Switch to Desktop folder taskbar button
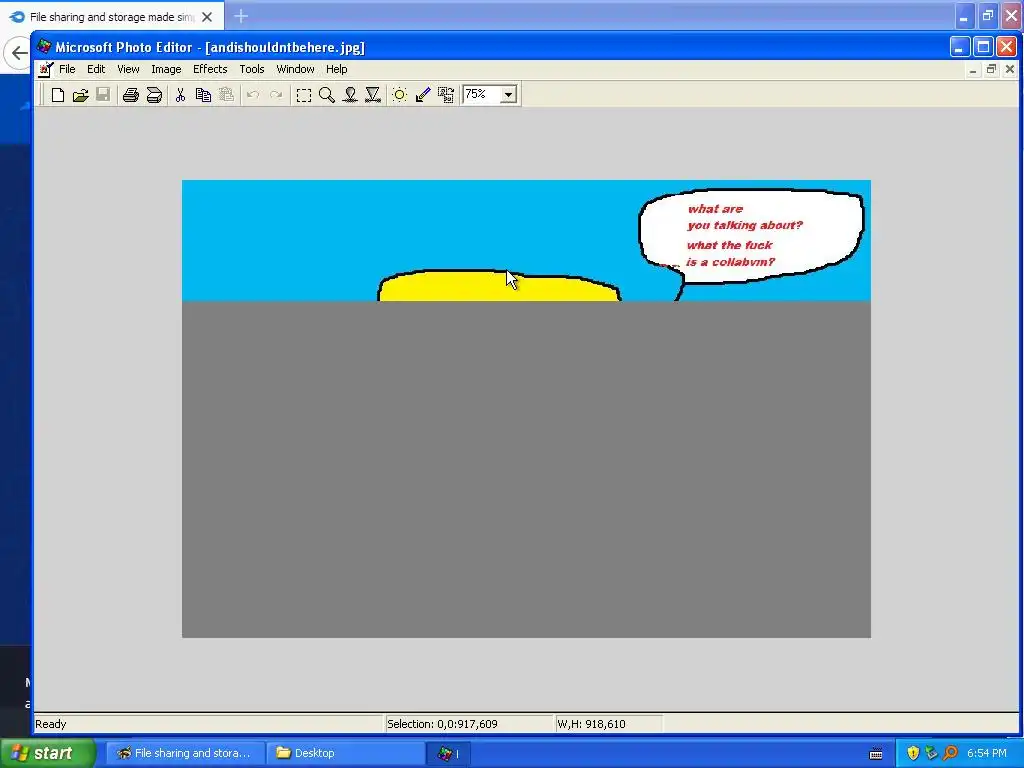Viewport: 1024px width, 768px height. tap(345, 753)
